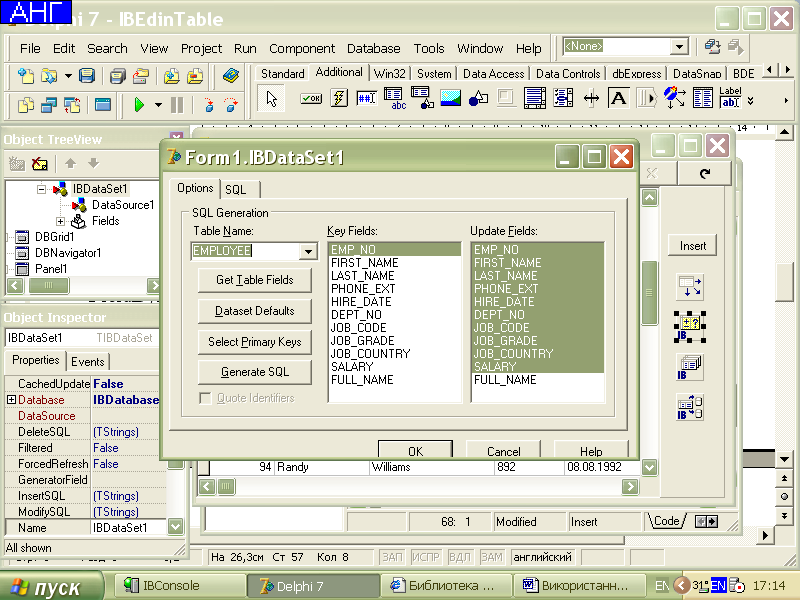The width and height of the screenshot is (800, 600).
Task: Click the Code tab at editor bottom
Action: pyautogui.click(x=666, y=521)
